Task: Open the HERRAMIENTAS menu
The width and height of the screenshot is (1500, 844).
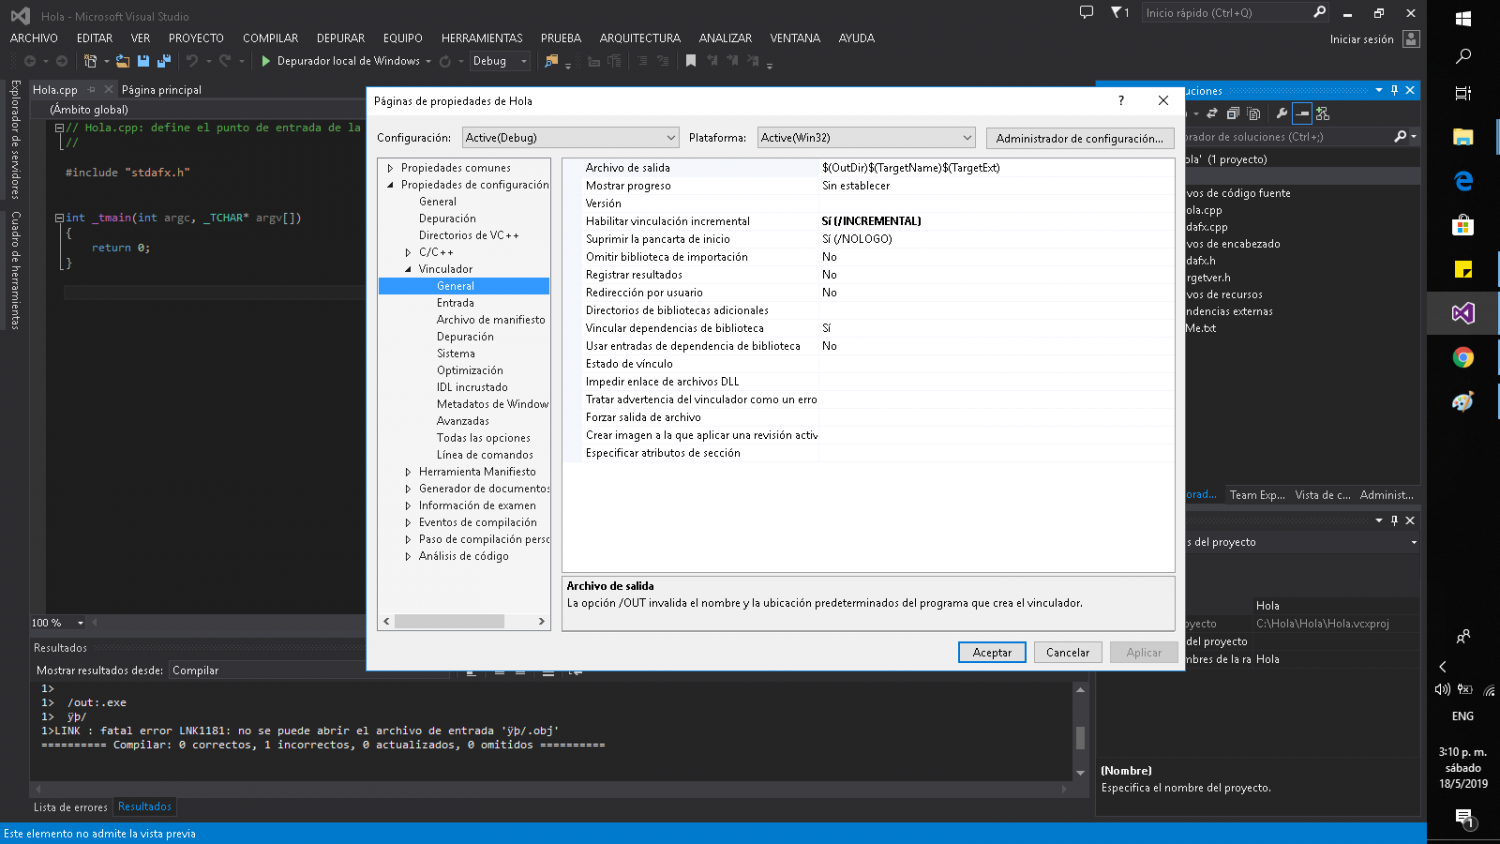Action: pos(482,38)
